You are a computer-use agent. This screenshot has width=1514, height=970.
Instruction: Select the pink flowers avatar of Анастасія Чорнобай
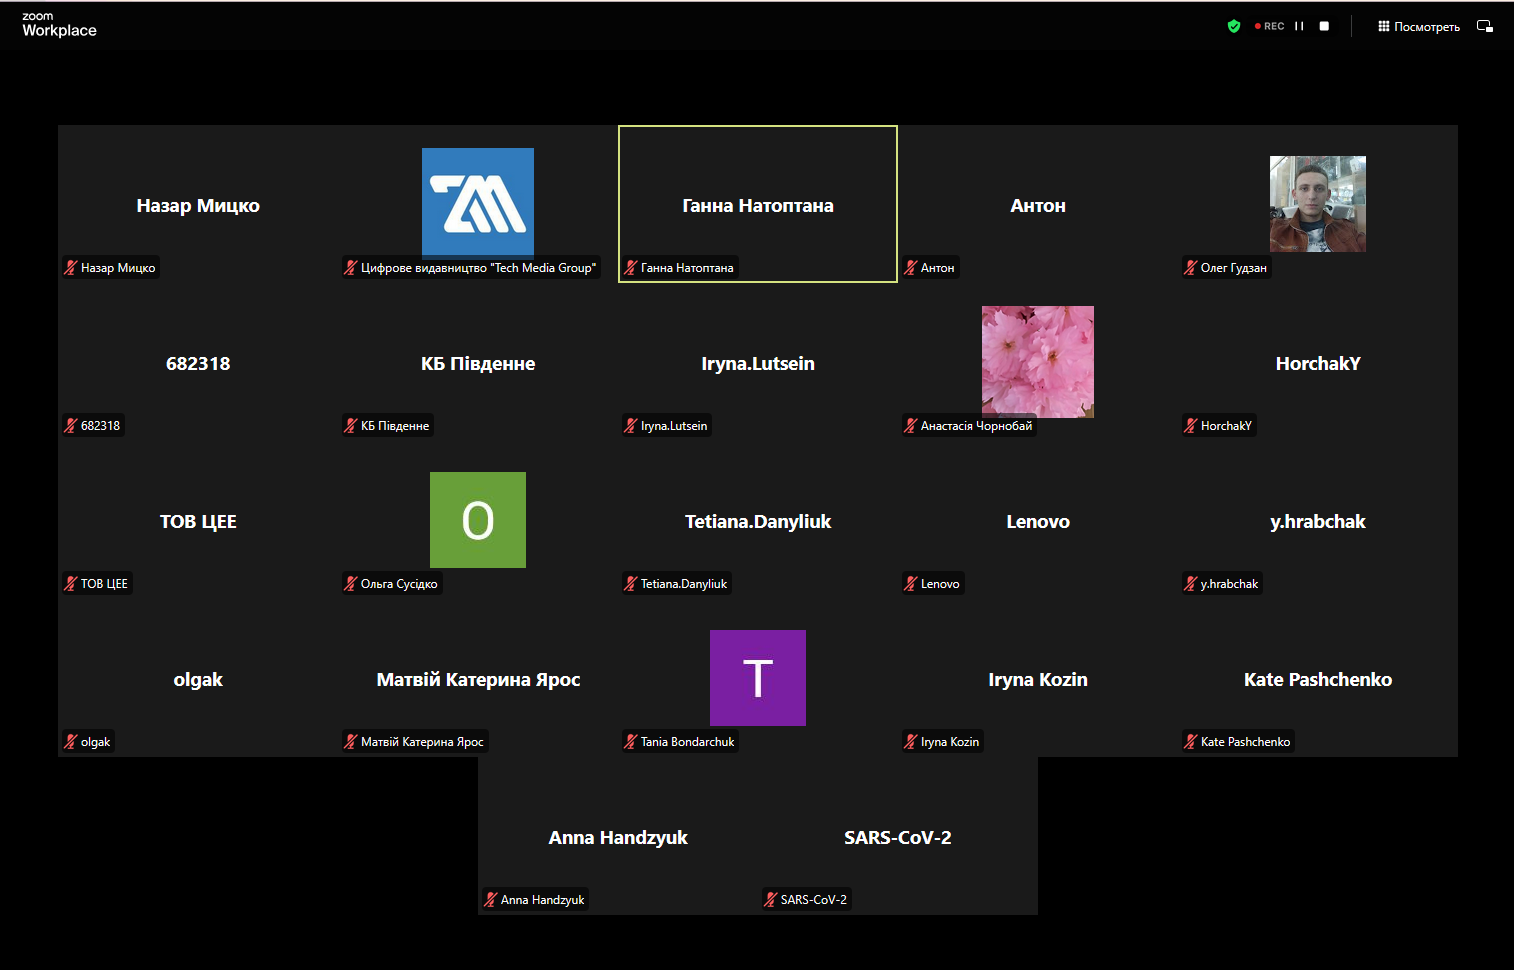click(x=1037, y=360)
